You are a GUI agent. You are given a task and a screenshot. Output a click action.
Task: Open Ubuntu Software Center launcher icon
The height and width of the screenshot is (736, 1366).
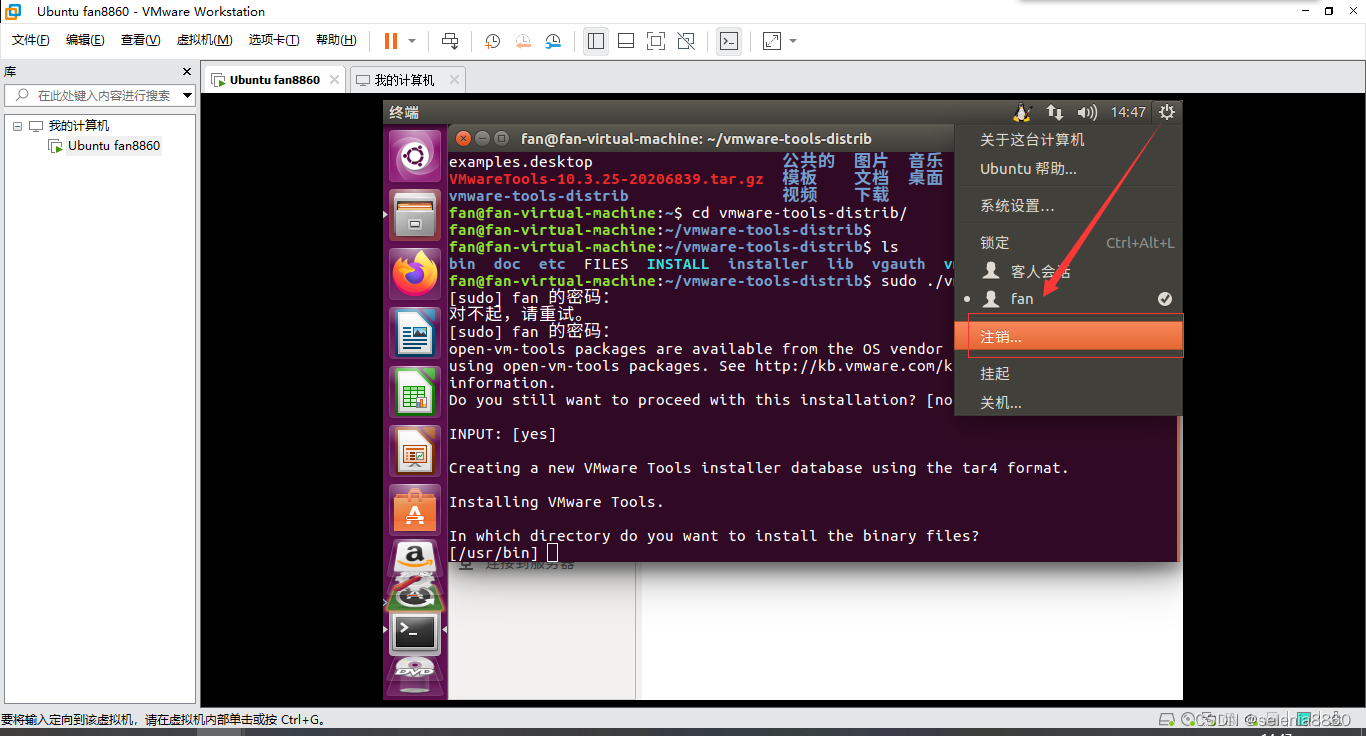[x=415, y=510]
